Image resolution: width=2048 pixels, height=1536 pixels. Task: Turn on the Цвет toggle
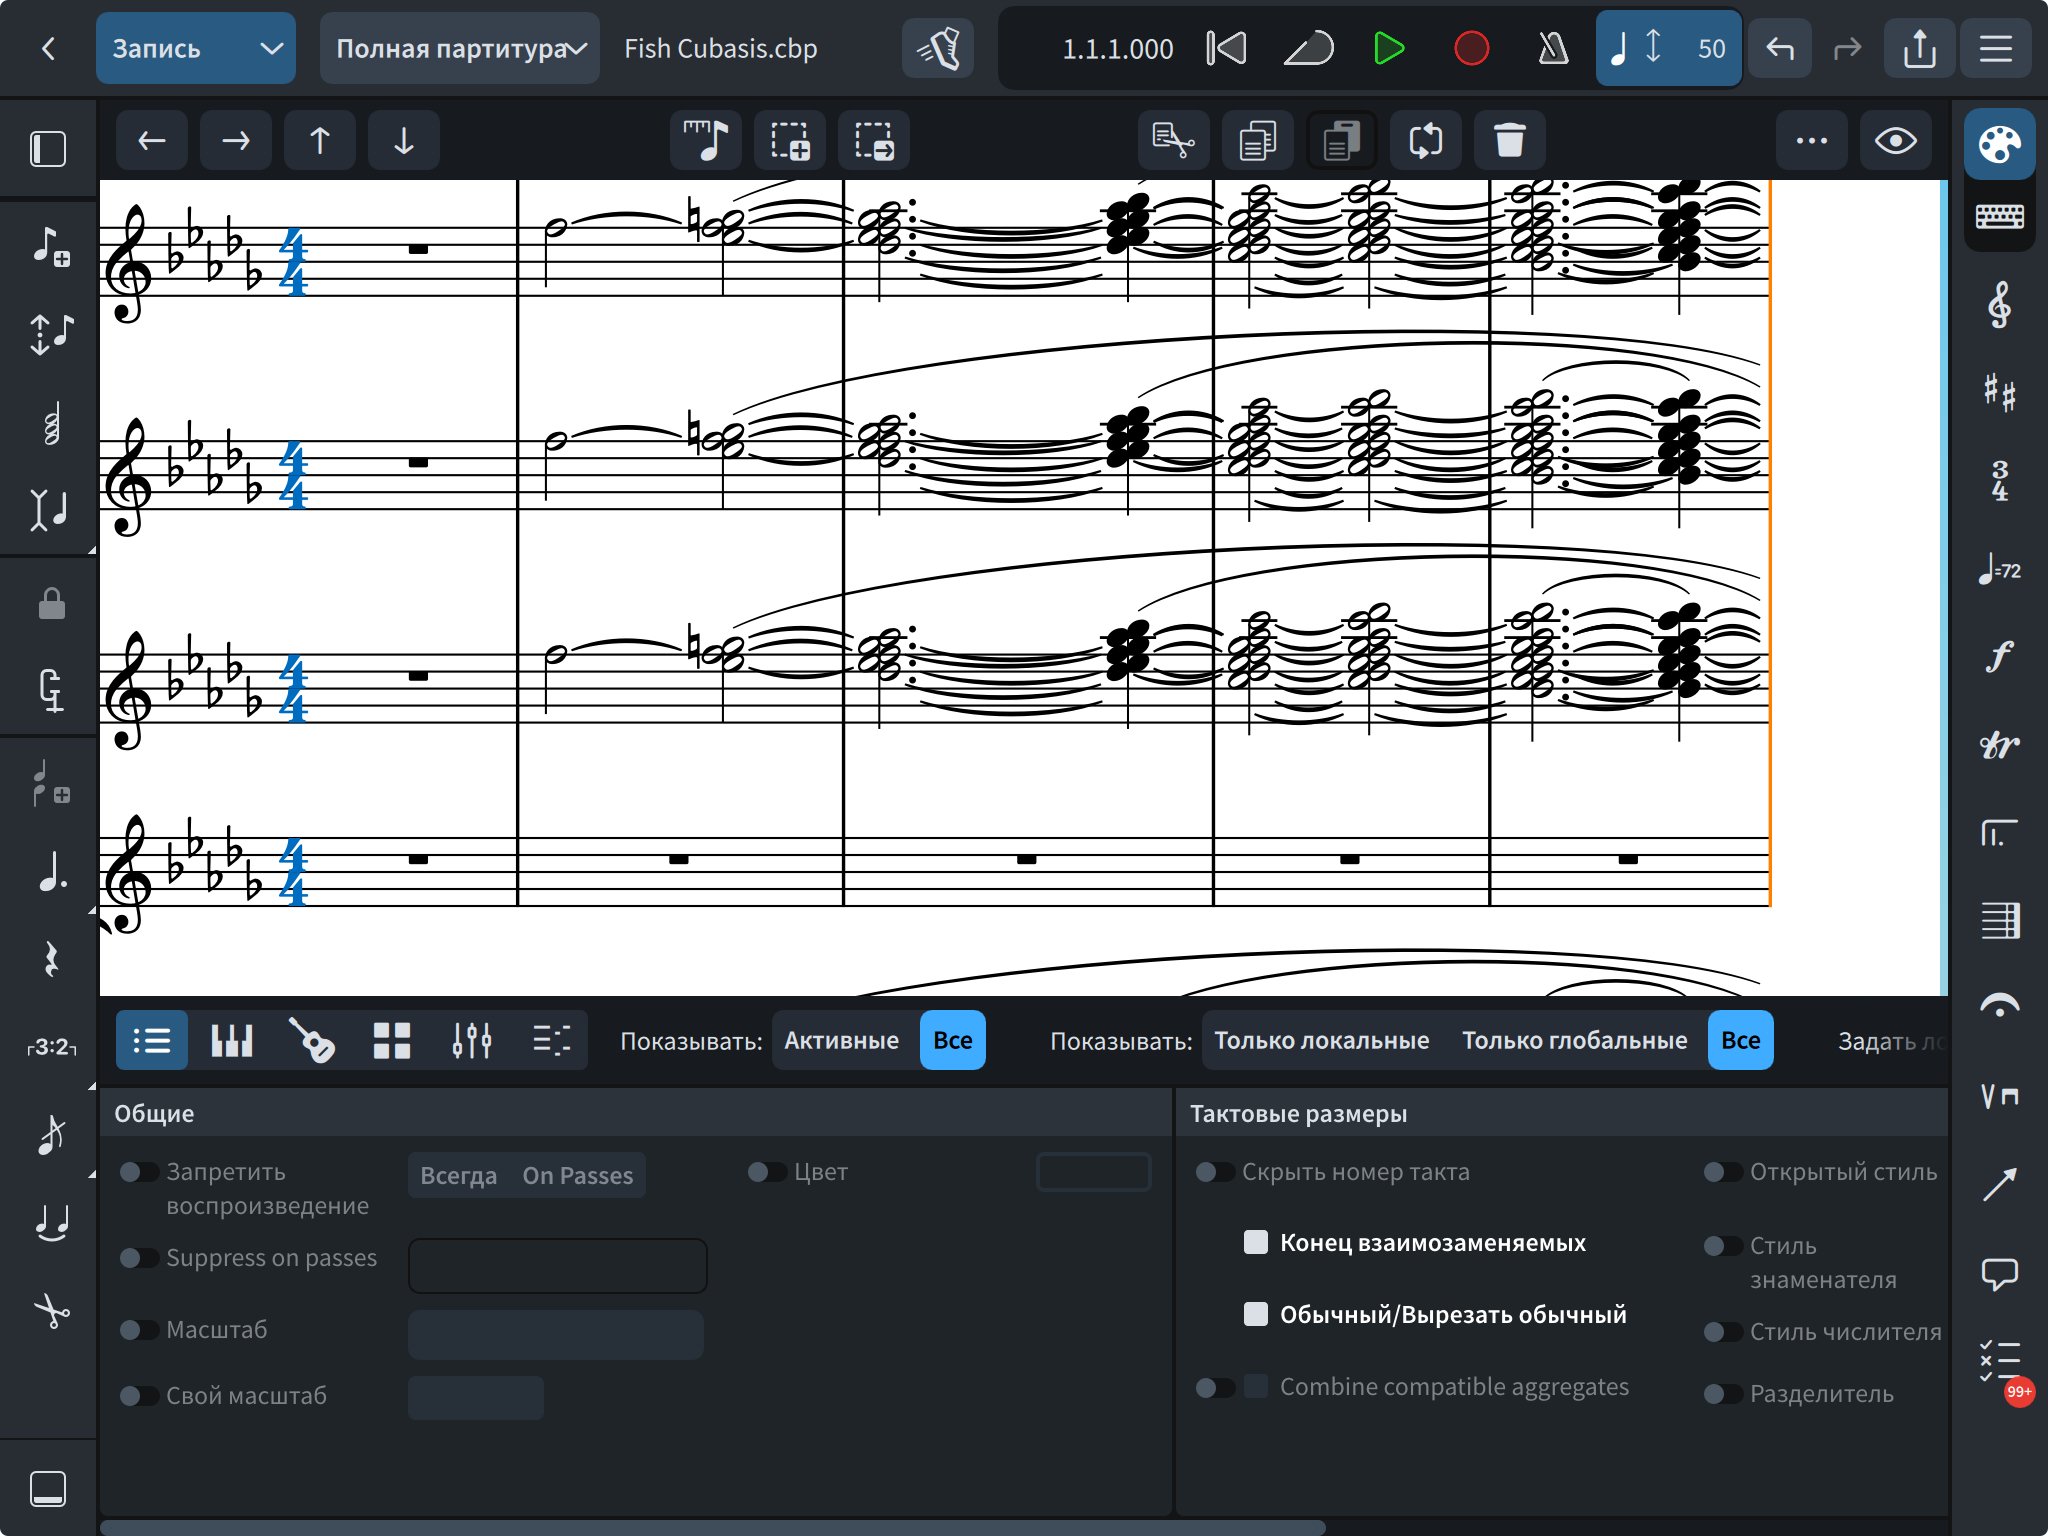[x=767, y=1171]
